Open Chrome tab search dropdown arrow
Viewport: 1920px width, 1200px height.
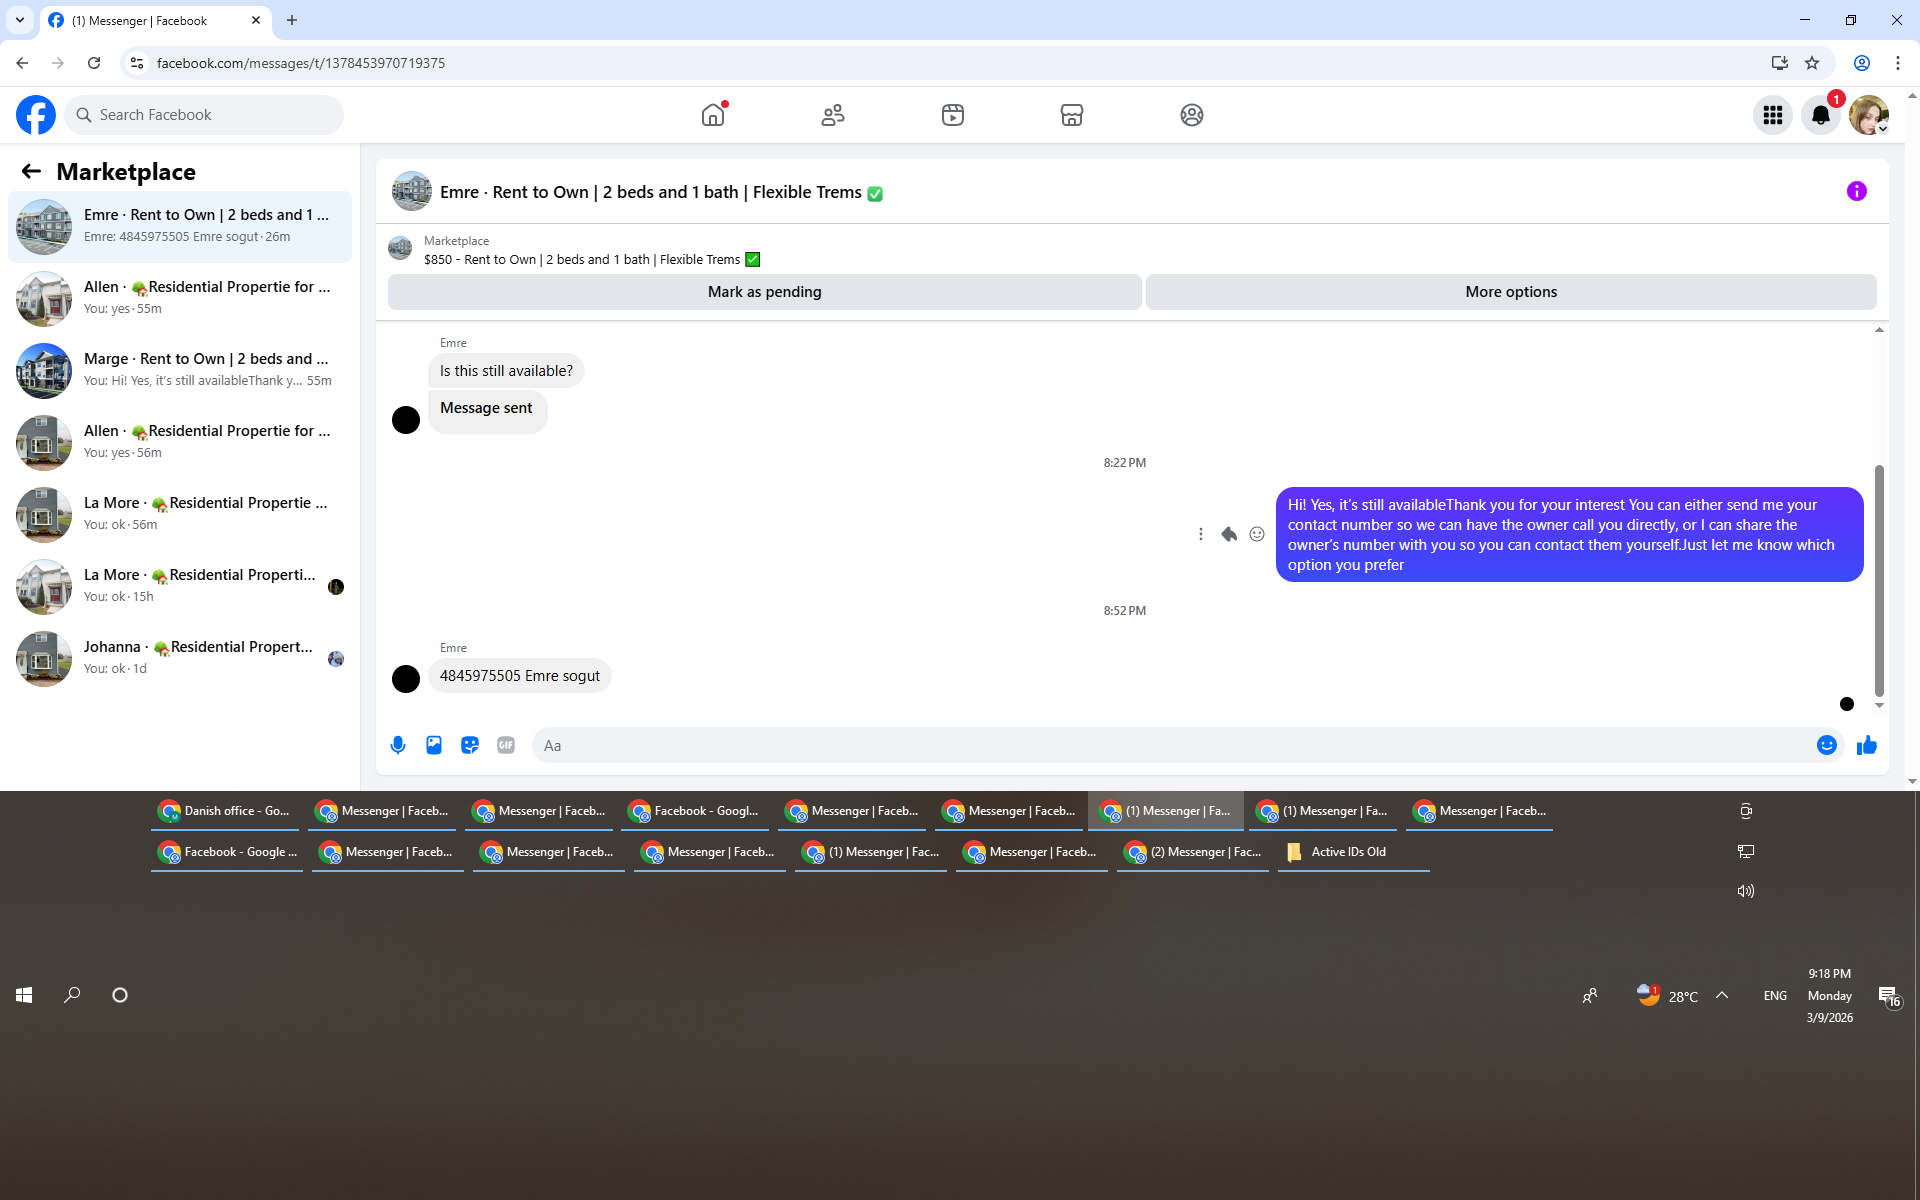pos(20,20)
